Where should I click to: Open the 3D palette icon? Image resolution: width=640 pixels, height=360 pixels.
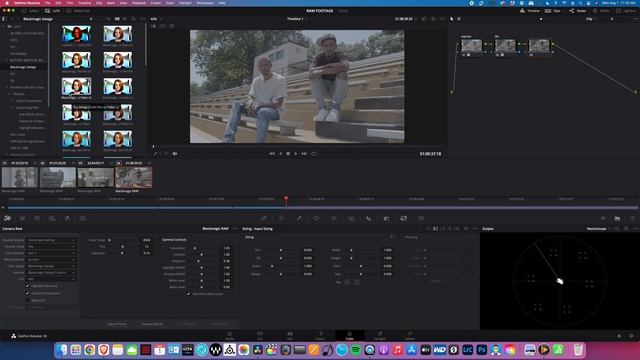point(421,219)
